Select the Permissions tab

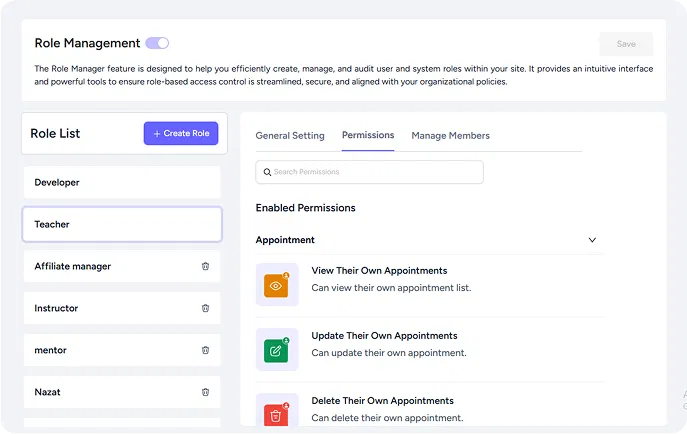click(368, 135)
